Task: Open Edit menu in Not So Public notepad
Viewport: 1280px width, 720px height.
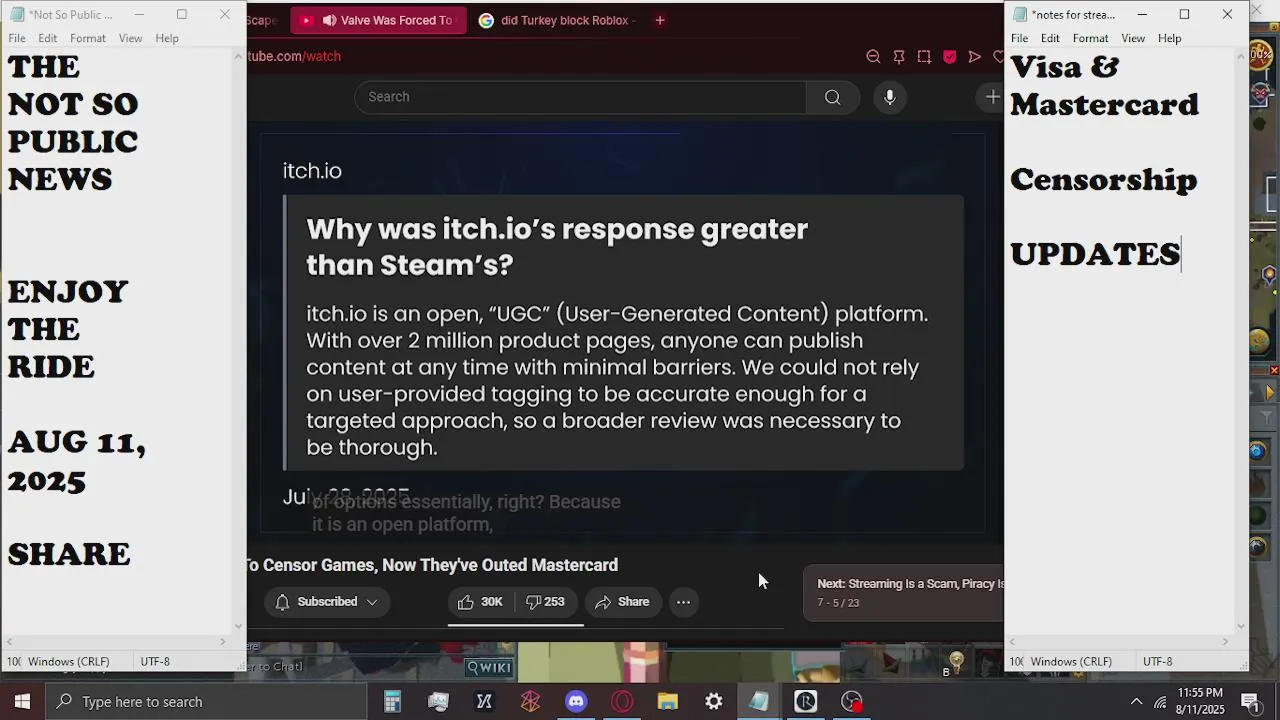Action: tap(48, 38)
